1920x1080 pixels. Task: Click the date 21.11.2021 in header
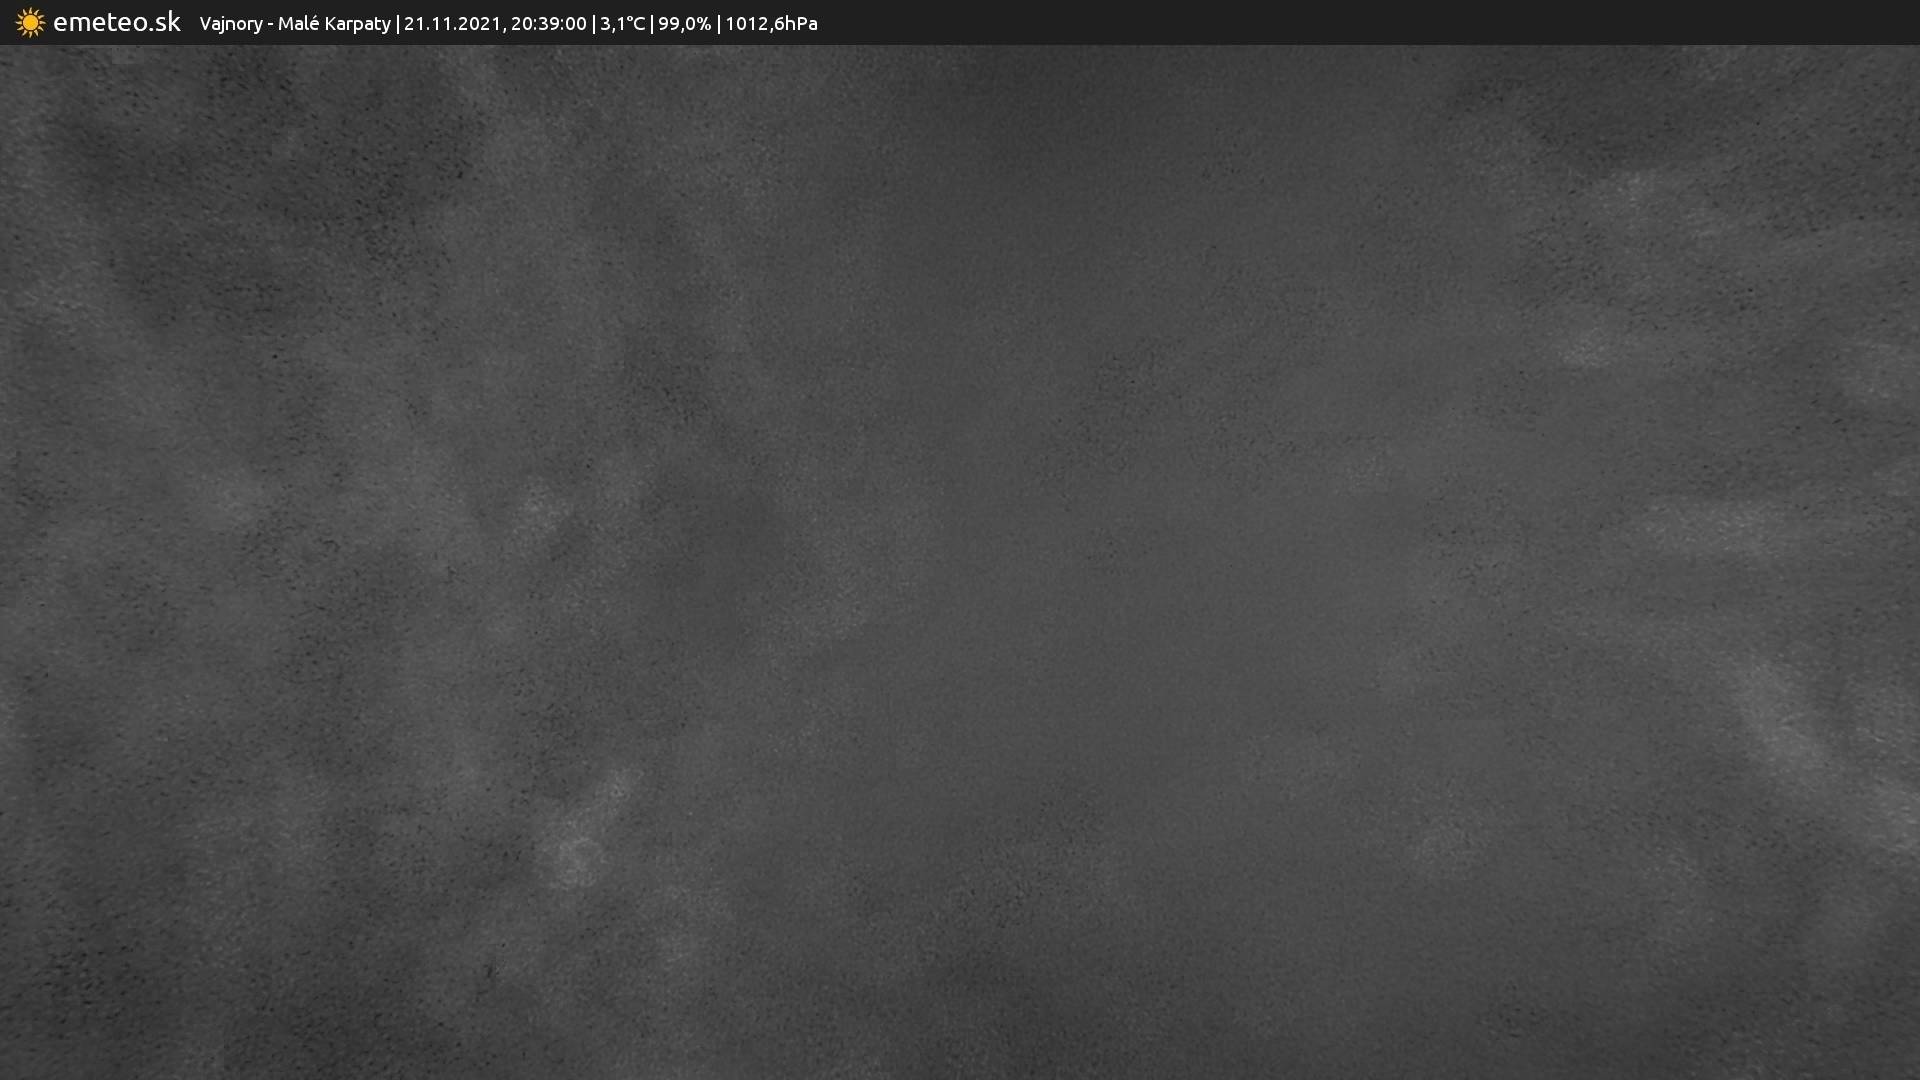tap(453, 24)
